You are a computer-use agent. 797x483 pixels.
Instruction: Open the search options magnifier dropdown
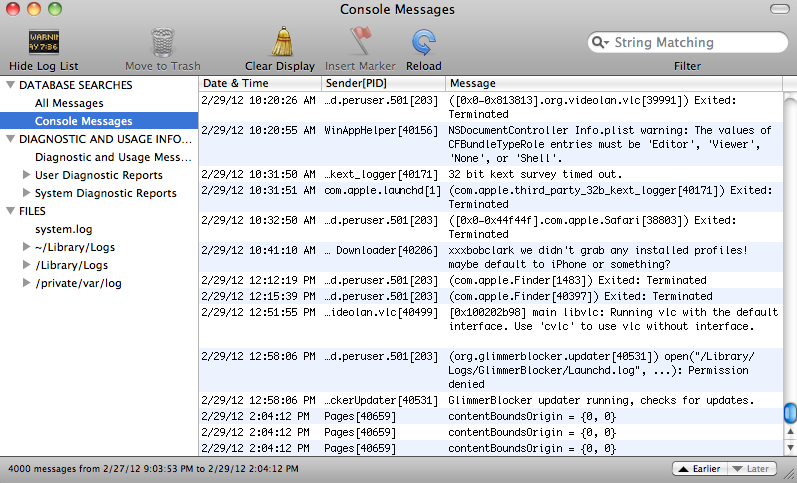600,42
